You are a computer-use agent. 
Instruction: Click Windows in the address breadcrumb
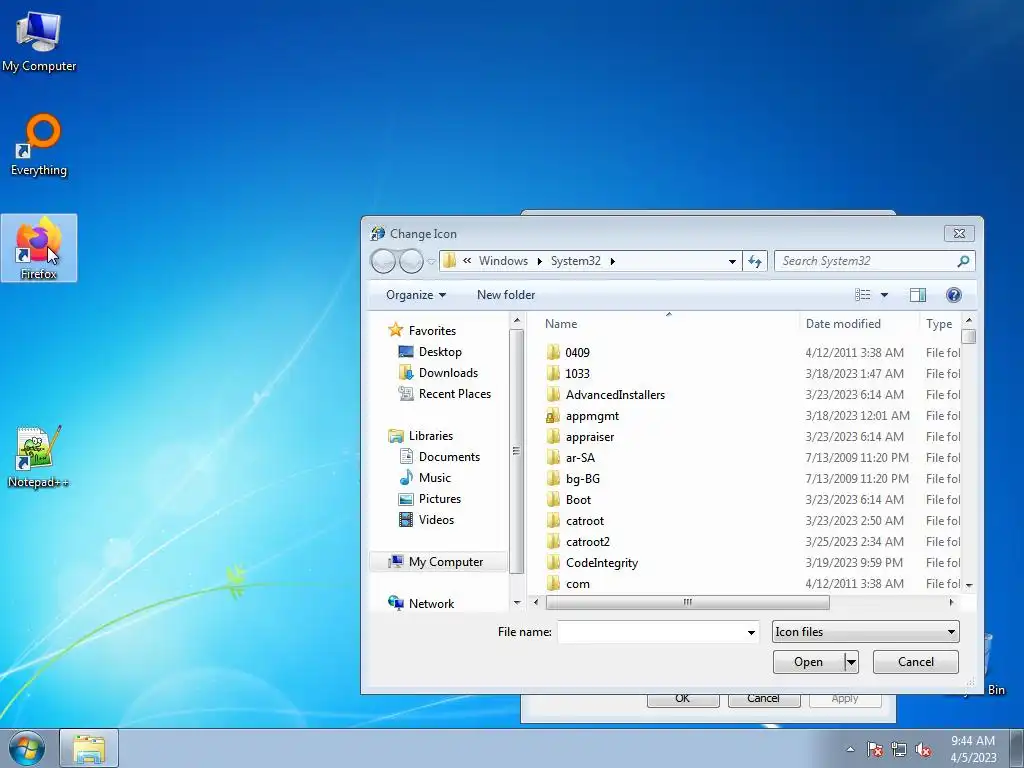[504, 261]
